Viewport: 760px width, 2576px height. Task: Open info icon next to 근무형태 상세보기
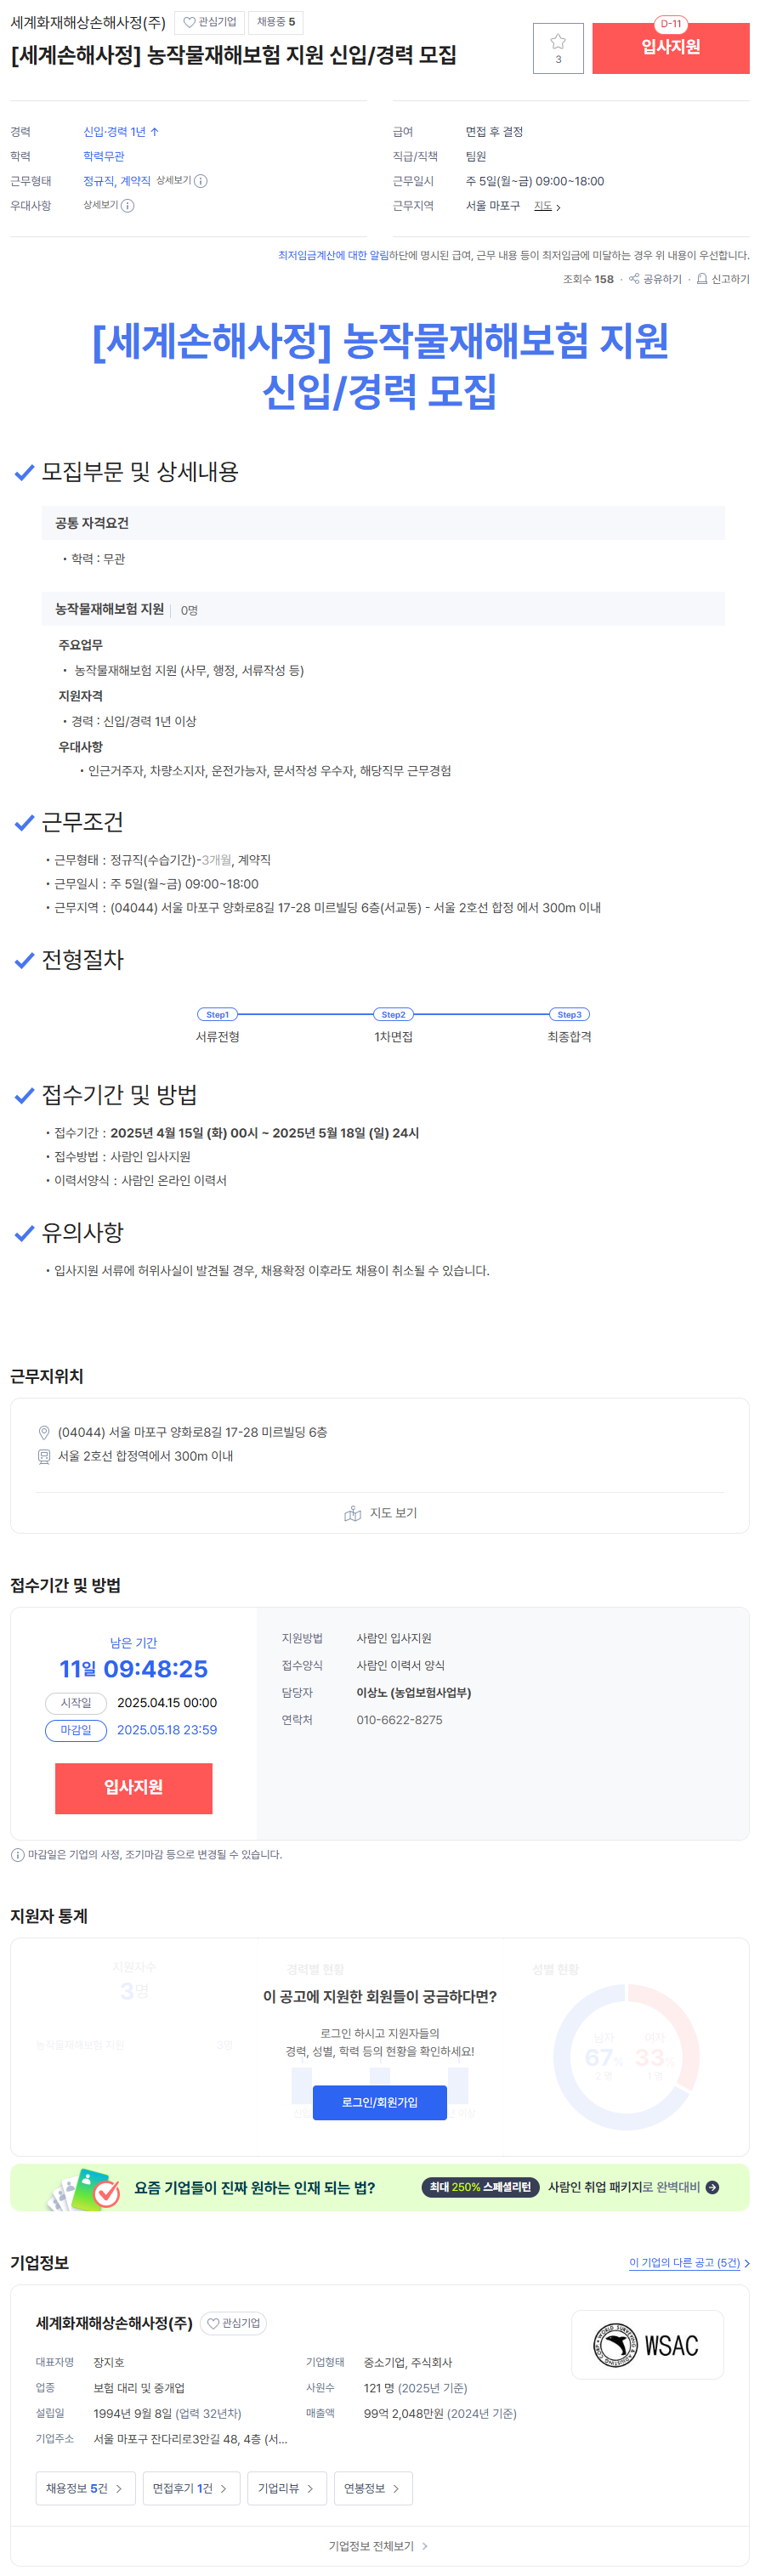[201, 181]
